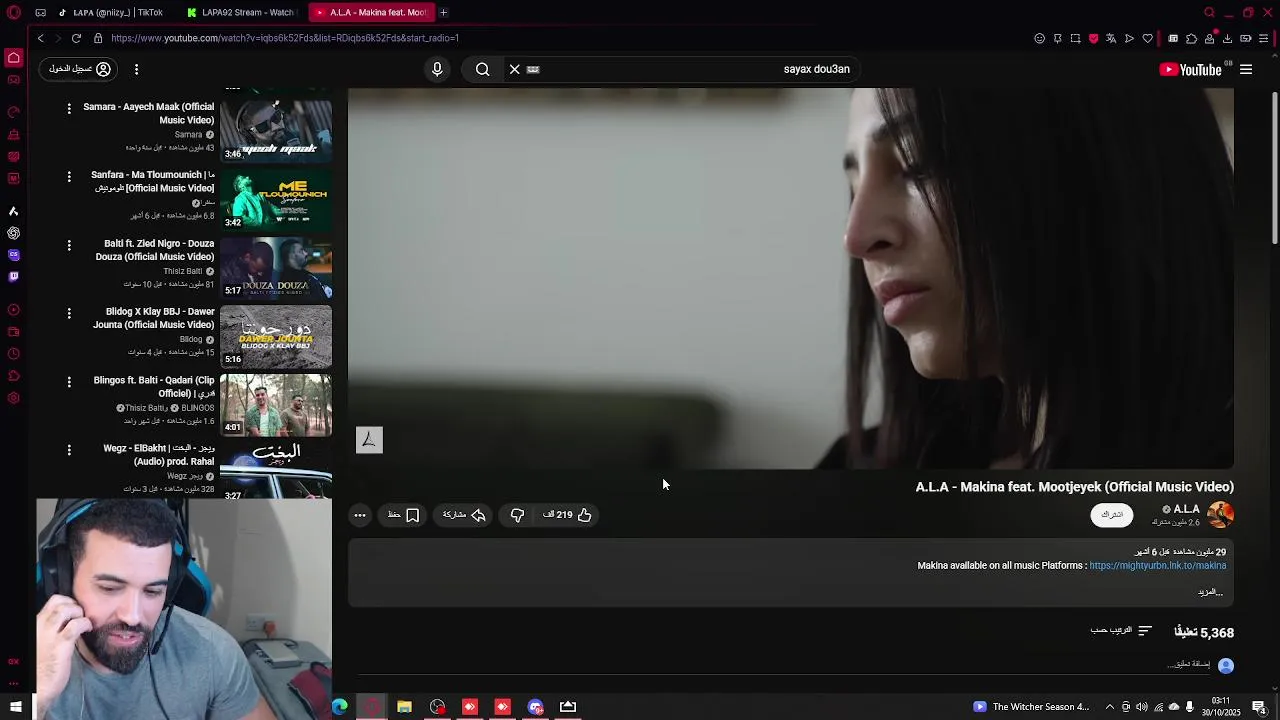
Task: Open File Explorer from the taskbar
Action: pyautogui.click(x=405, y=707)
